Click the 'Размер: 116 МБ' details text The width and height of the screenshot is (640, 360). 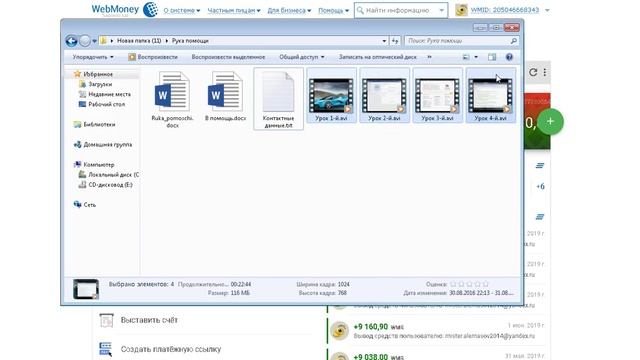[229, 293]
